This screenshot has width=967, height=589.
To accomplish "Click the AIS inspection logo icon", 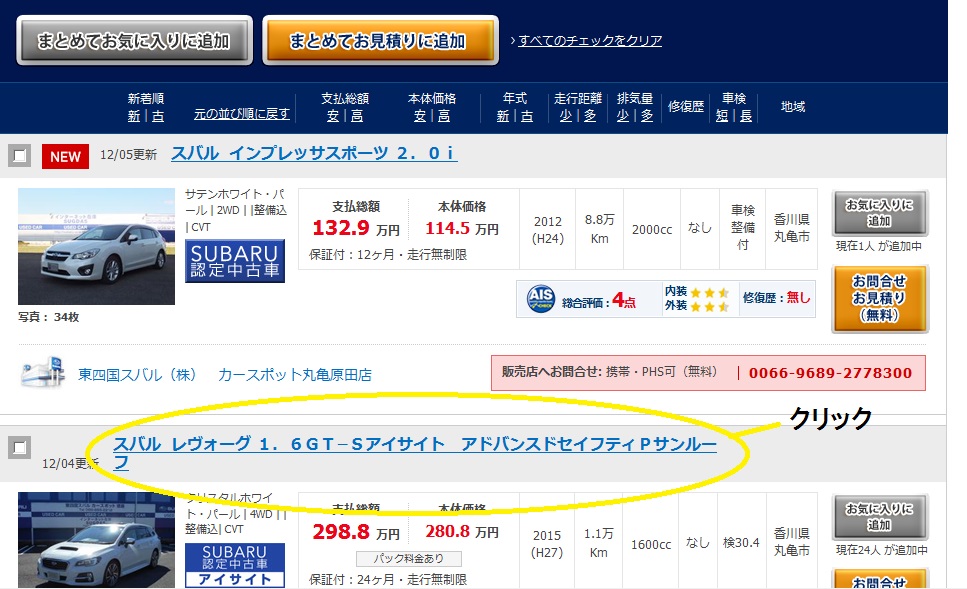I will [x=541, y=299].
